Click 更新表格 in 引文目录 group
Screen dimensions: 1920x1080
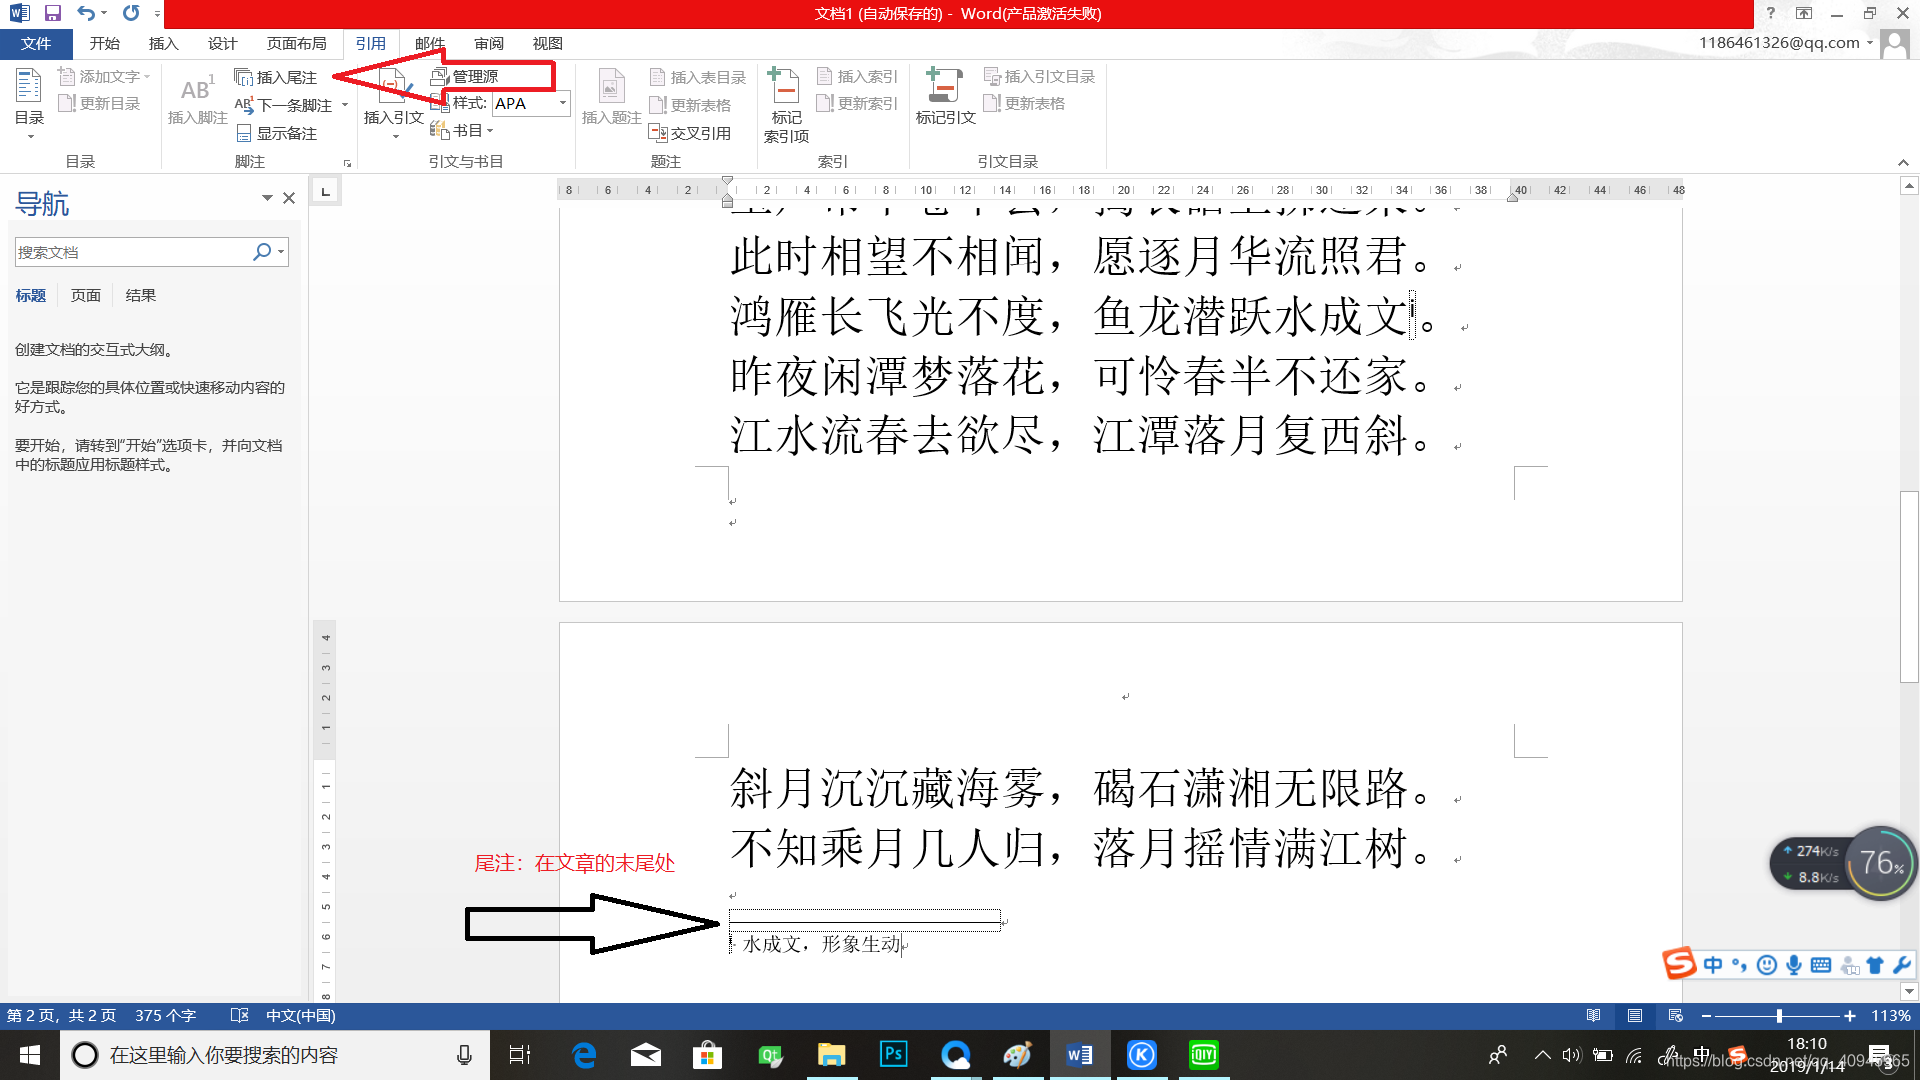coord(1024,103)
